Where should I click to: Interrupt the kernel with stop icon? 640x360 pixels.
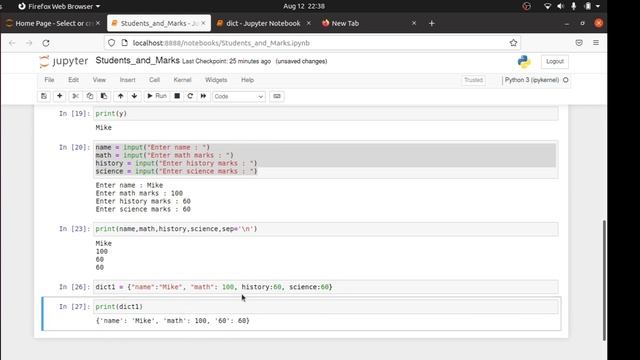177,96
